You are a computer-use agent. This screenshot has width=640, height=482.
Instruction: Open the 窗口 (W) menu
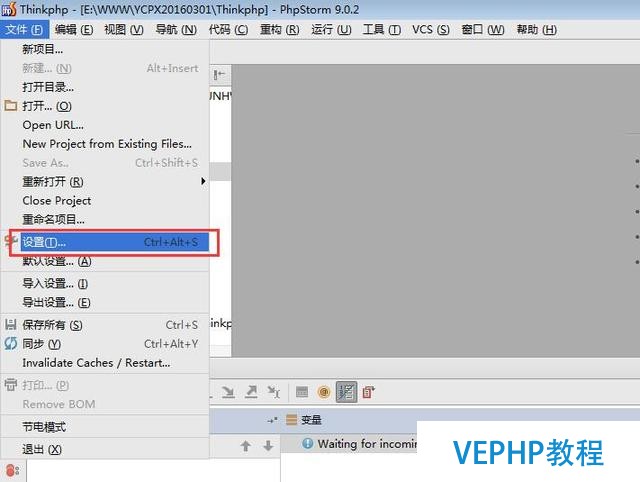pos(483,30)
